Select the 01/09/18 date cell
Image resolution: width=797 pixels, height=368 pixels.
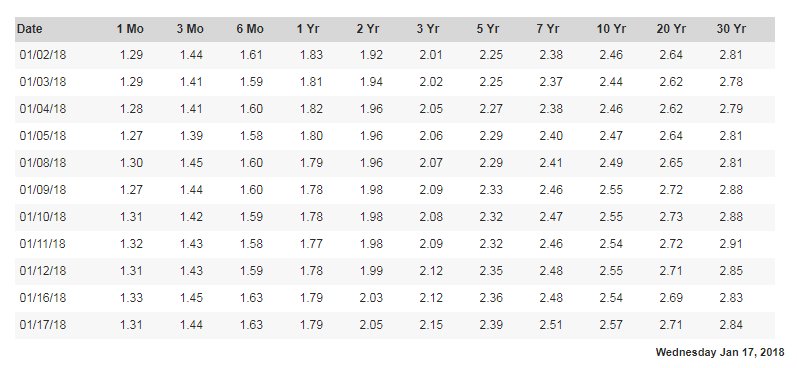coord(43,190)
